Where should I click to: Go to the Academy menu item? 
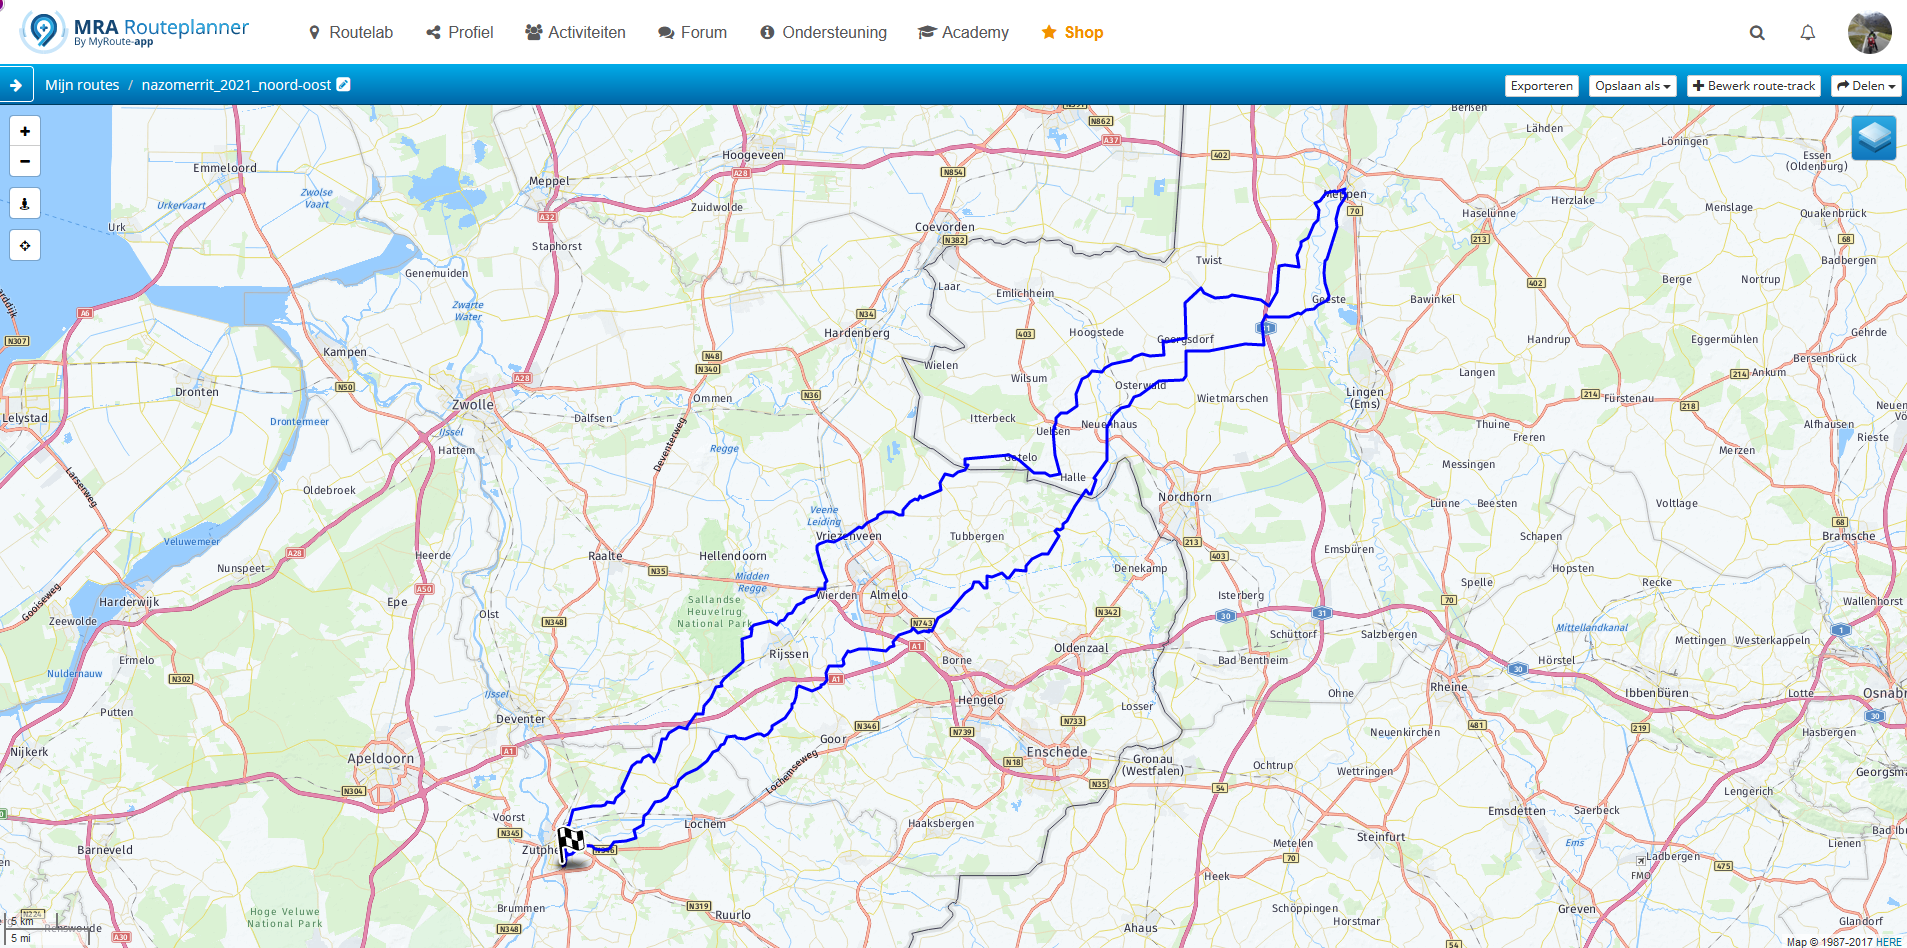(x=963, y=33)
